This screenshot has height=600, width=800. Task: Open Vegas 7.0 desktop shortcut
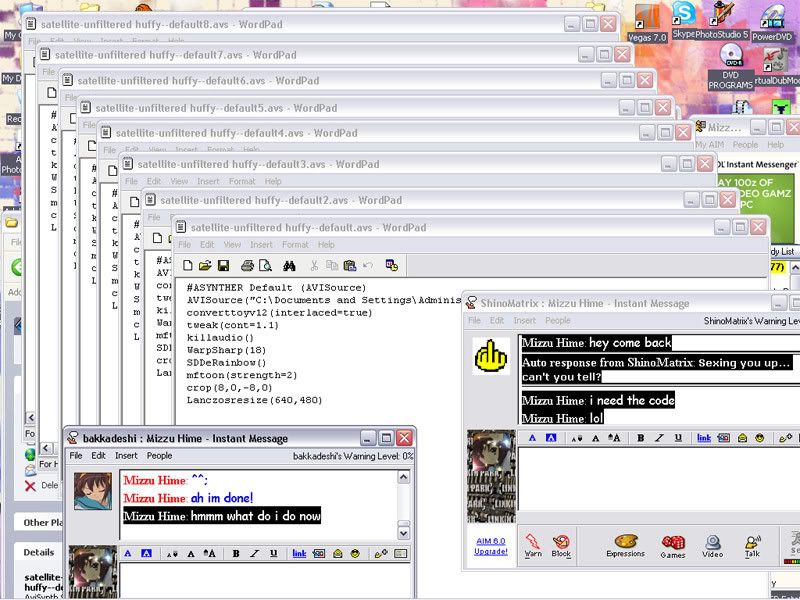pyautogui.click(x=647, y=24)
